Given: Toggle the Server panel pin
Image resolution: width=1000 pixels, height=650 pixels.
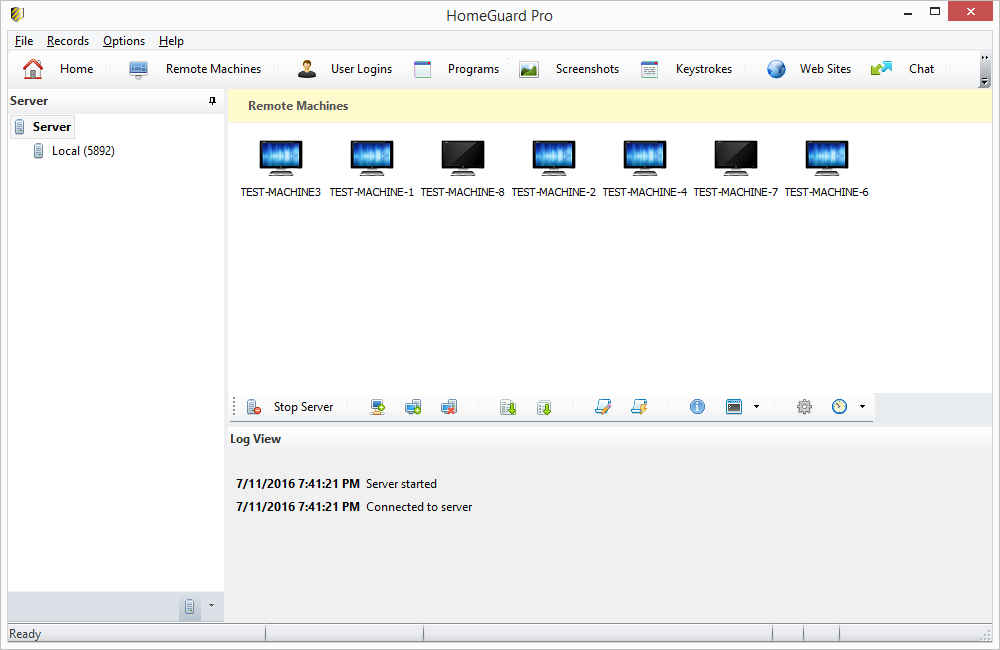Looking at the screenshot, I should [x=212, y=101].
